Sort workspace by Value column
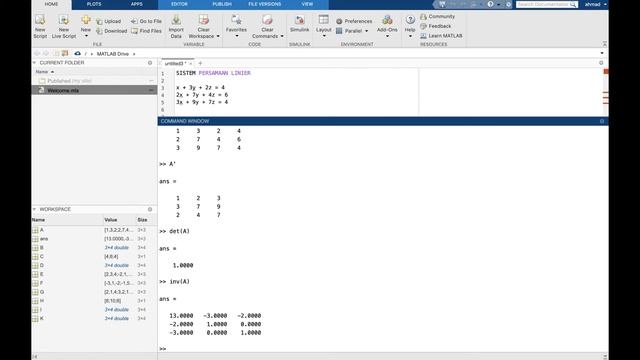The width and height of the screenshot is (640, 360). pos(111,220)
